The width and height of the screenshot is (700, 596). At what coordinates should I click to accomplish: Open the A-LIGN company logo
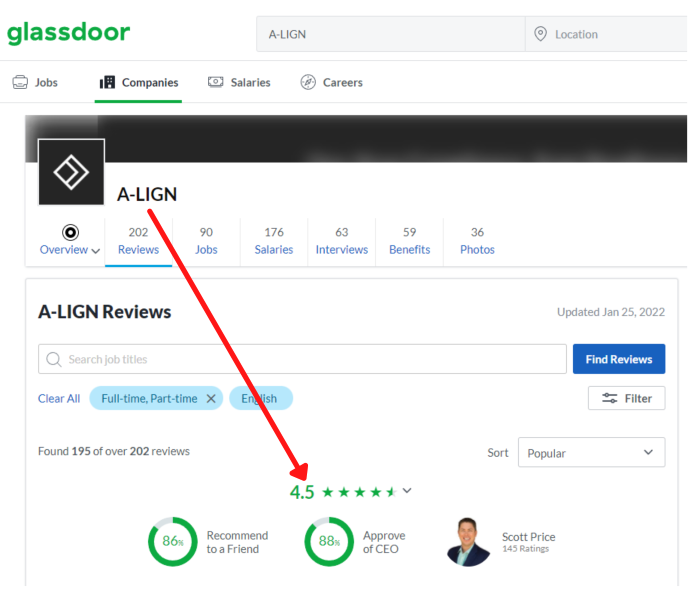(71, 172)
